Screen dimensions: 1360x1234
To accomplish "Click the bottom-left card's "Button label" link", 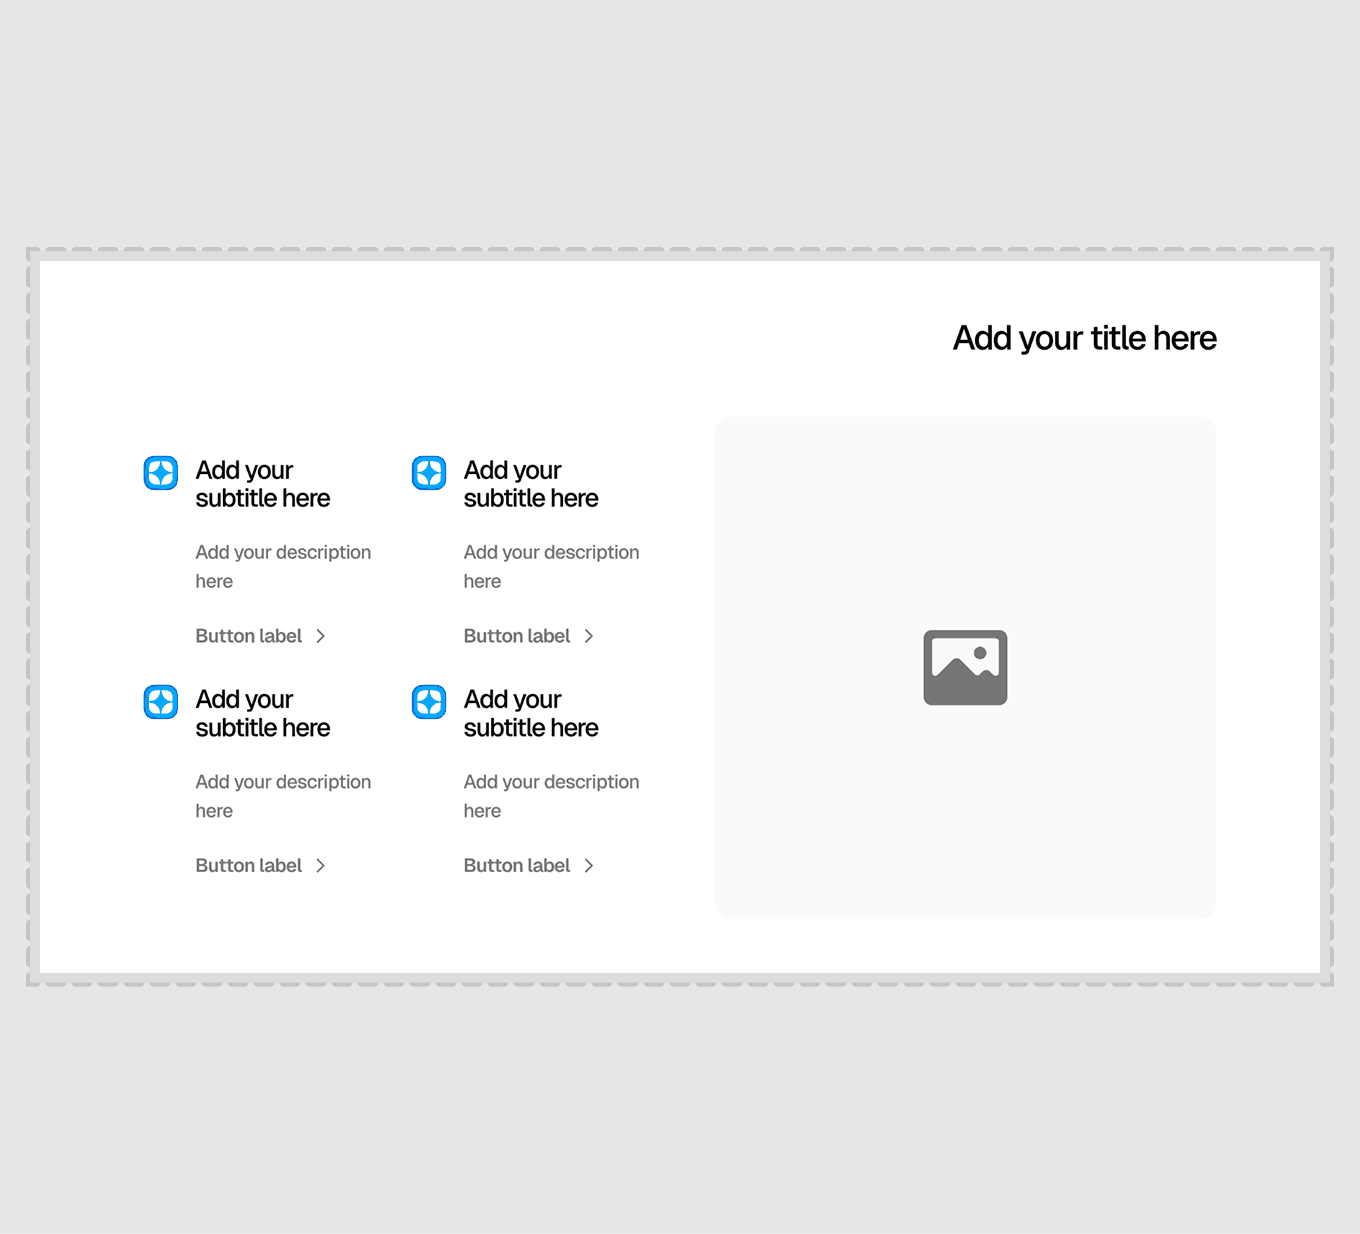I will coord(248,866).
